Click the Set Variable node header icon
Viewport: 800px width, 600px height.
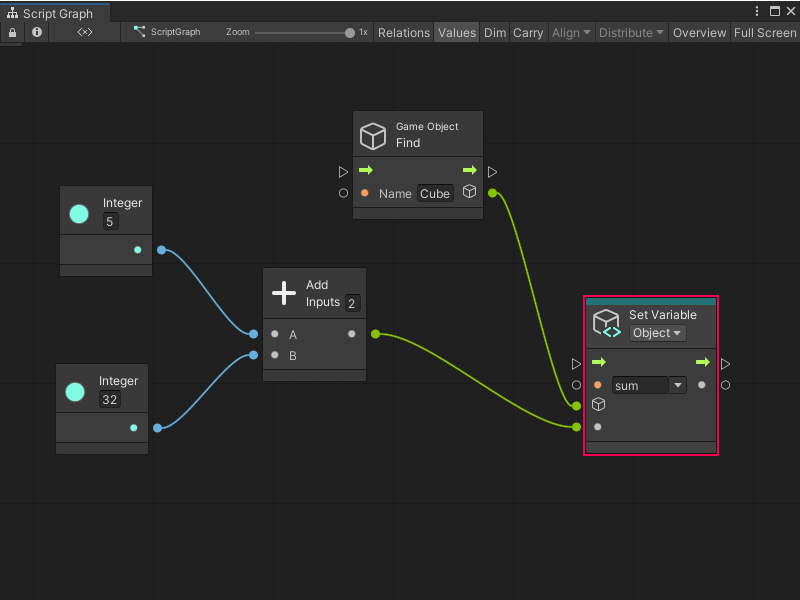606,322
